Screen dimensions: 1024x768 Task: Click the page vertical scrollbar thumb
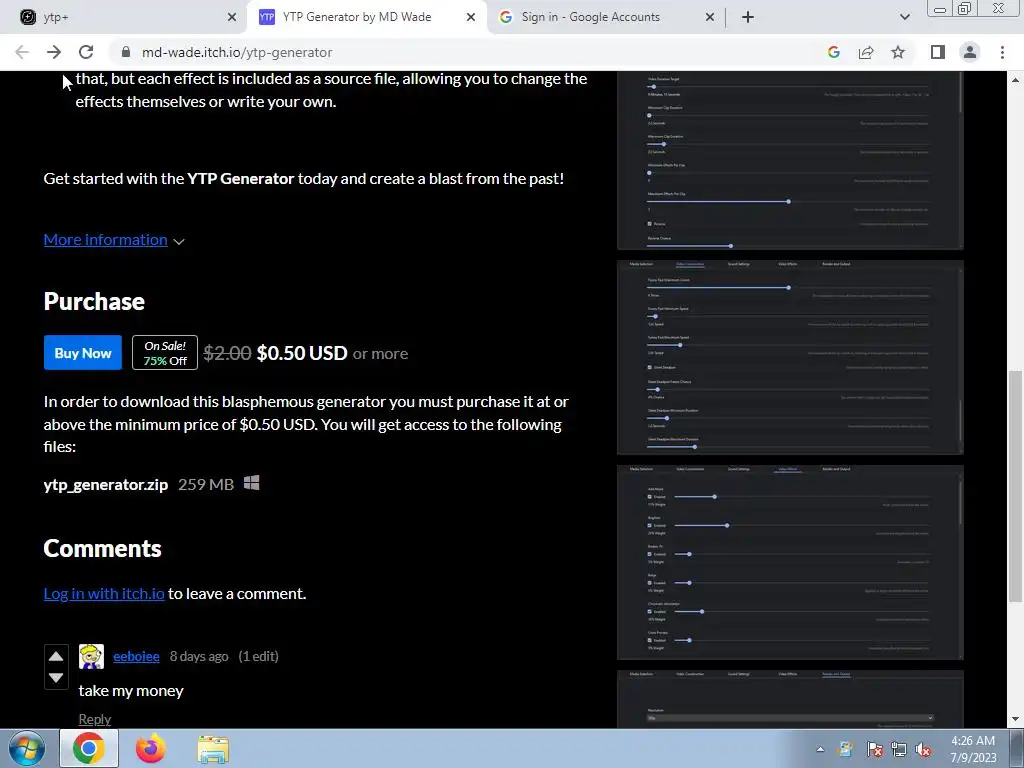[1015, 485]
